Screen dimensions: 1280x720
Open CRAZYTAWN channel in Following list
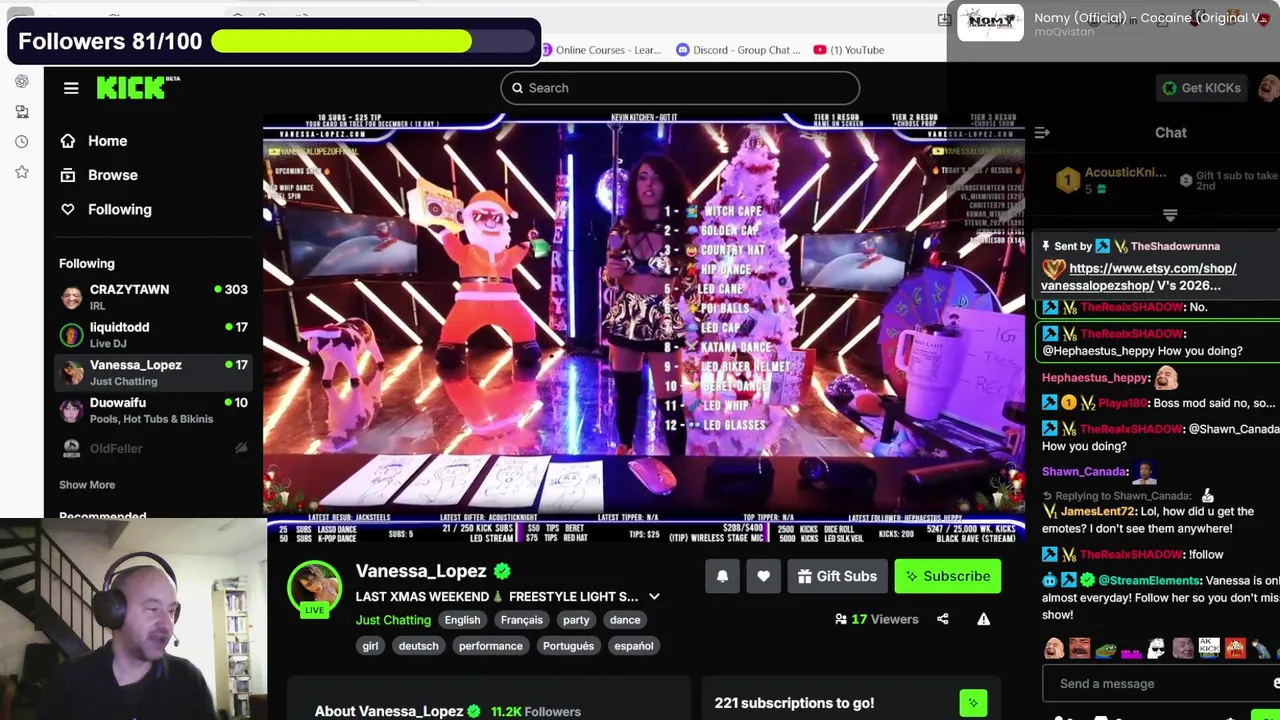(x=153, y=296)
